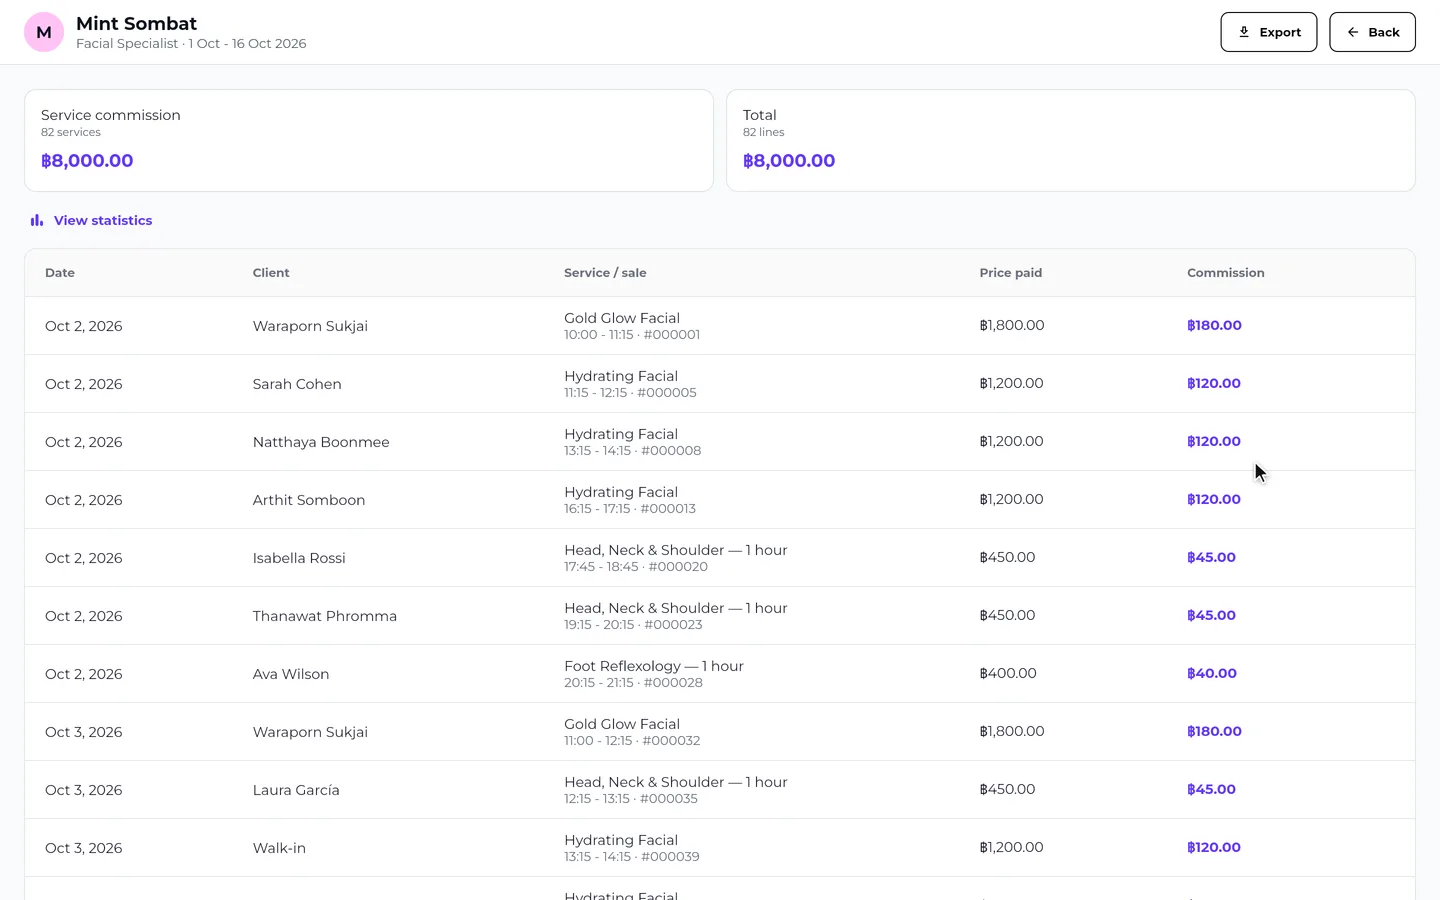Click the download icon in Export
This screenshot has width=1440, height=900.
(x=1244, y=32)
